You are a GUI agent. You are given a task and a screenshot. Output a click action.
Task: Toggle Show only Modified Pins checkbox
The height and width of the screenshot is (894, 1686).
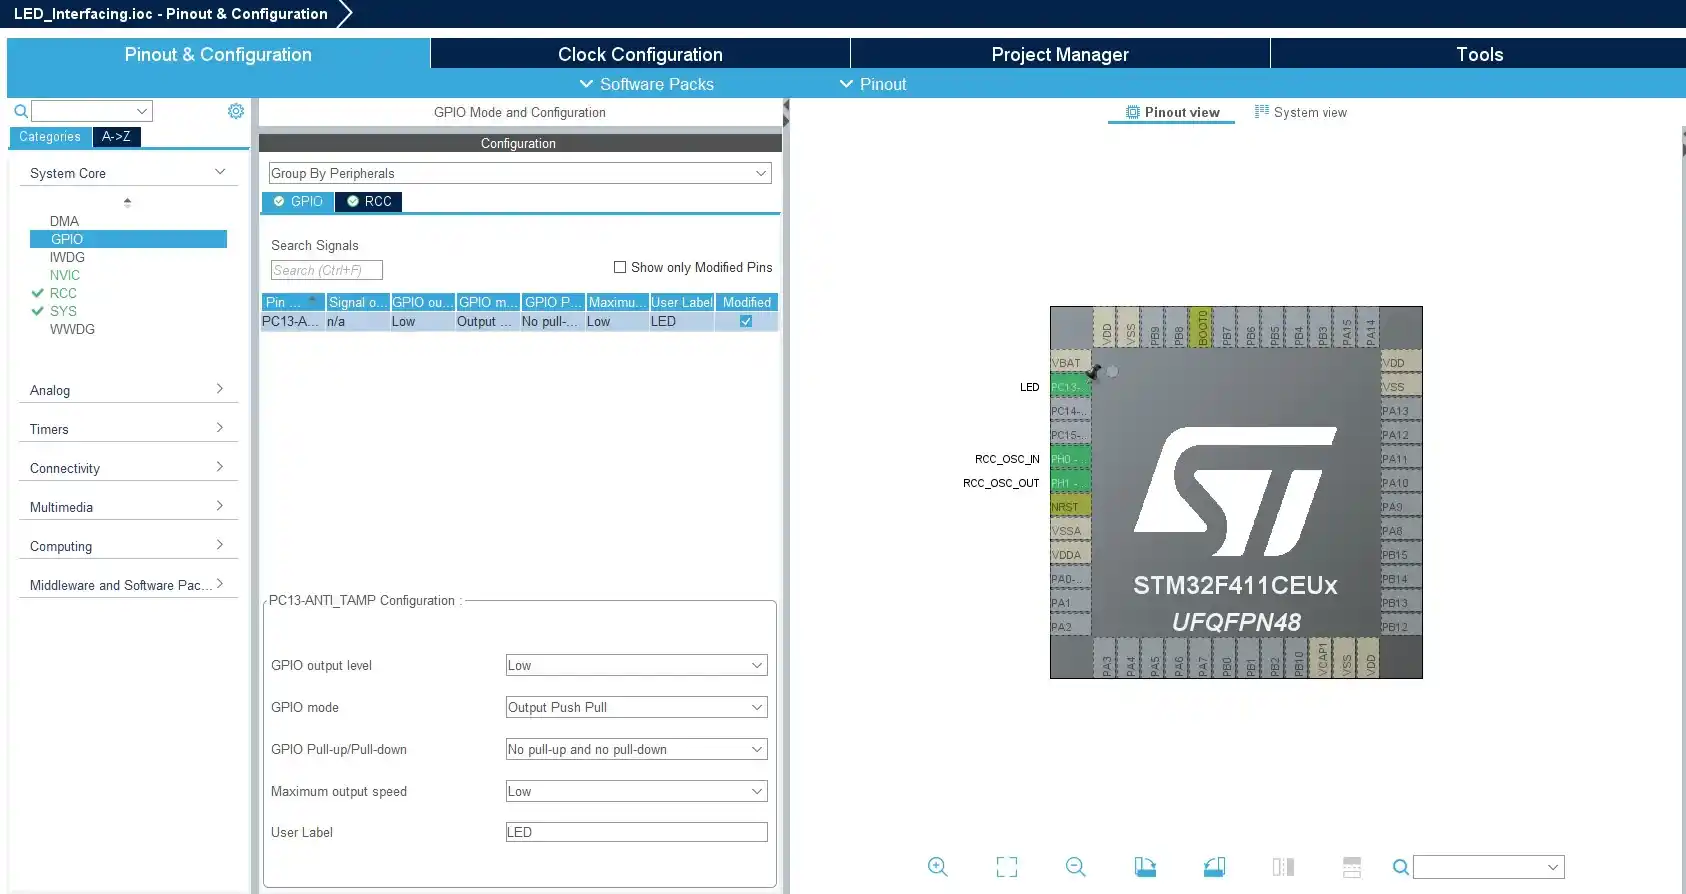pos(620,267)
